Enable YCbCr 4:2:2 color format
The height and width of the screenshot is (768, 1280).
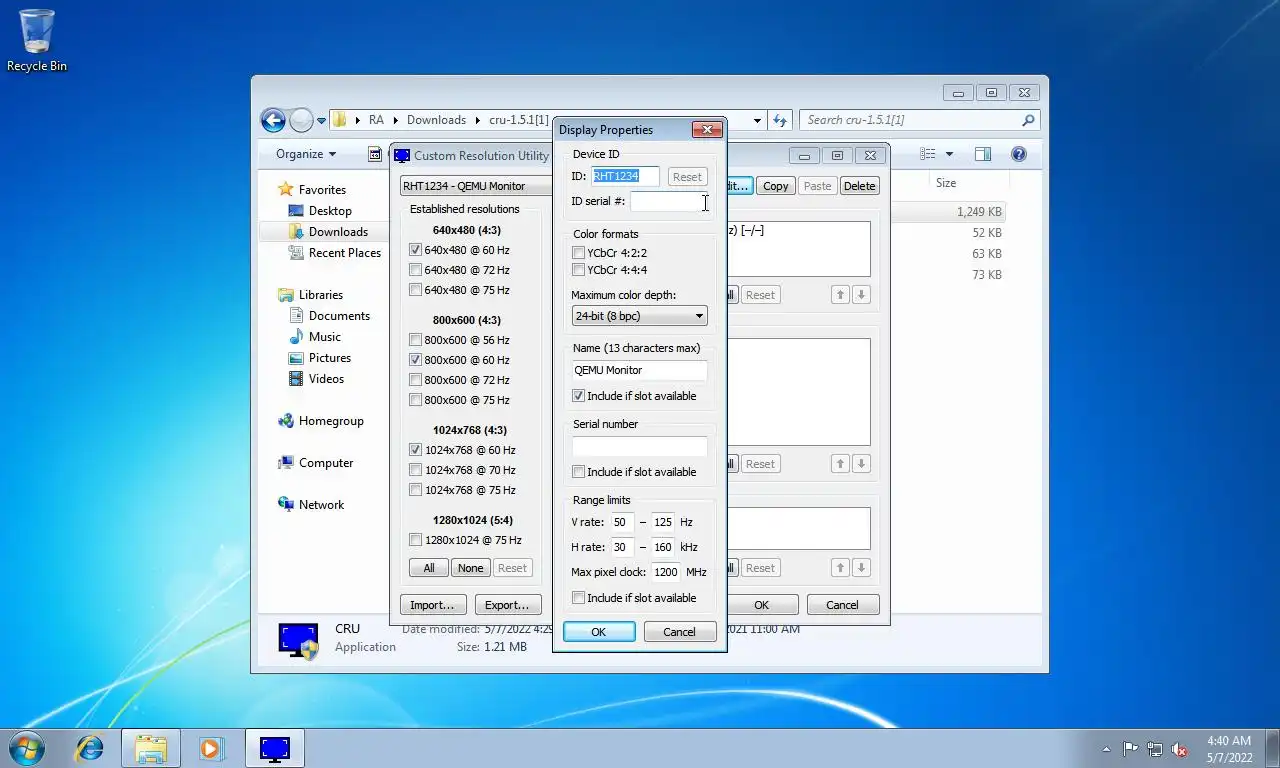tap(578, 253)
